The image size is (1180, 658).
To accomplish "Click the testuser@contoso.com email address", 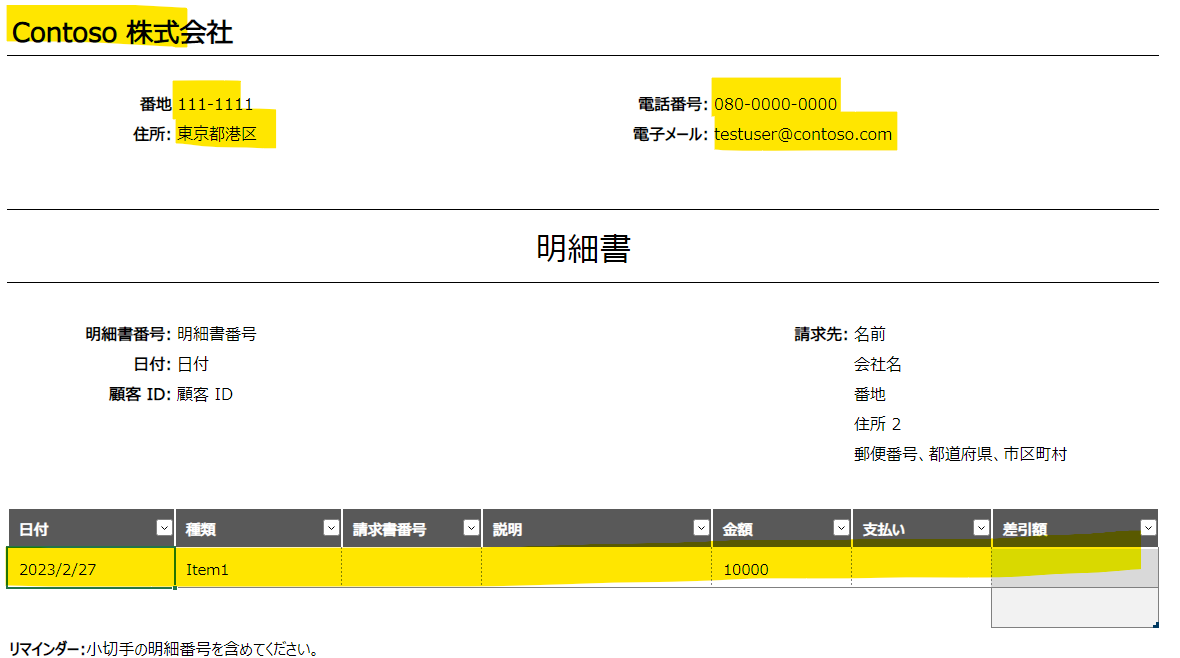I will pyautogui.click(x=803, y=134).
